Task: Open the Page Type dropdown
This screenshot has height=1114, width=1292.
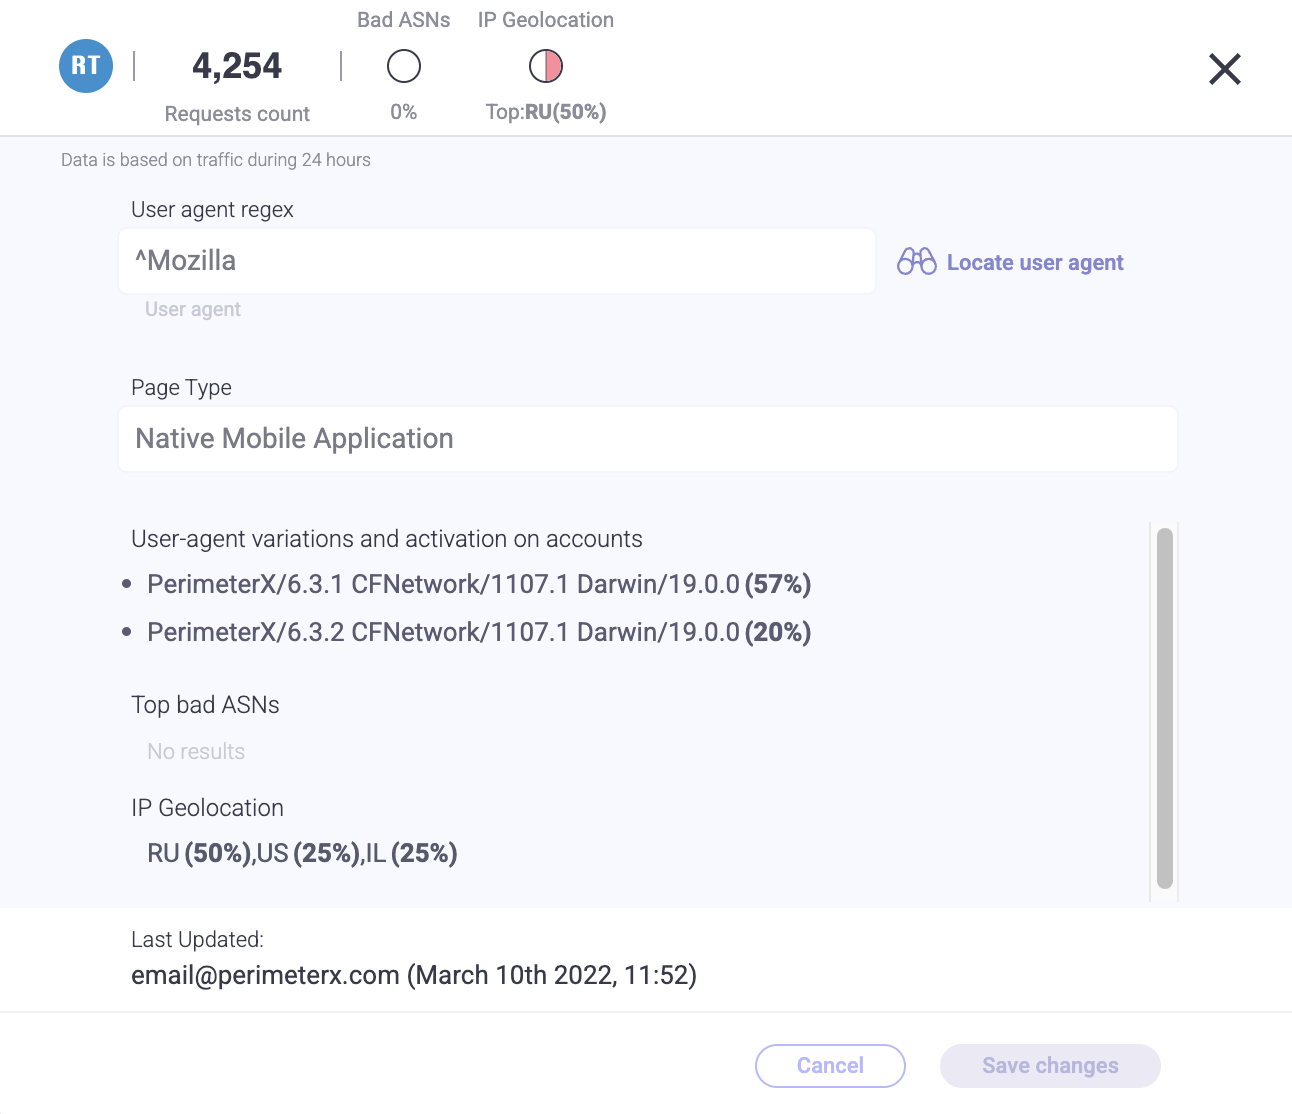Action: [647, 439]
